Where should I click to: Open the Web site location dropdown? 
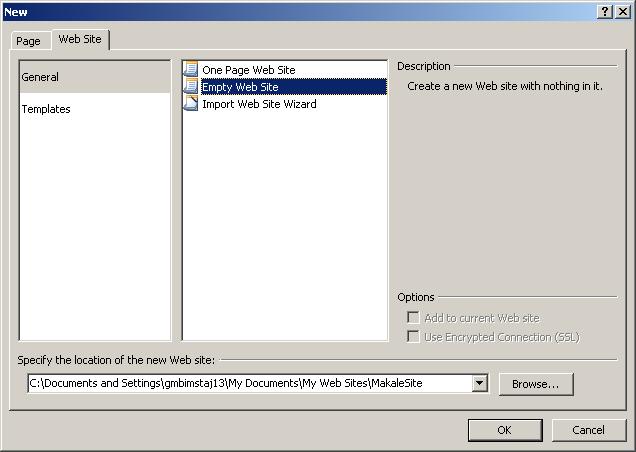tap(479, 383)
